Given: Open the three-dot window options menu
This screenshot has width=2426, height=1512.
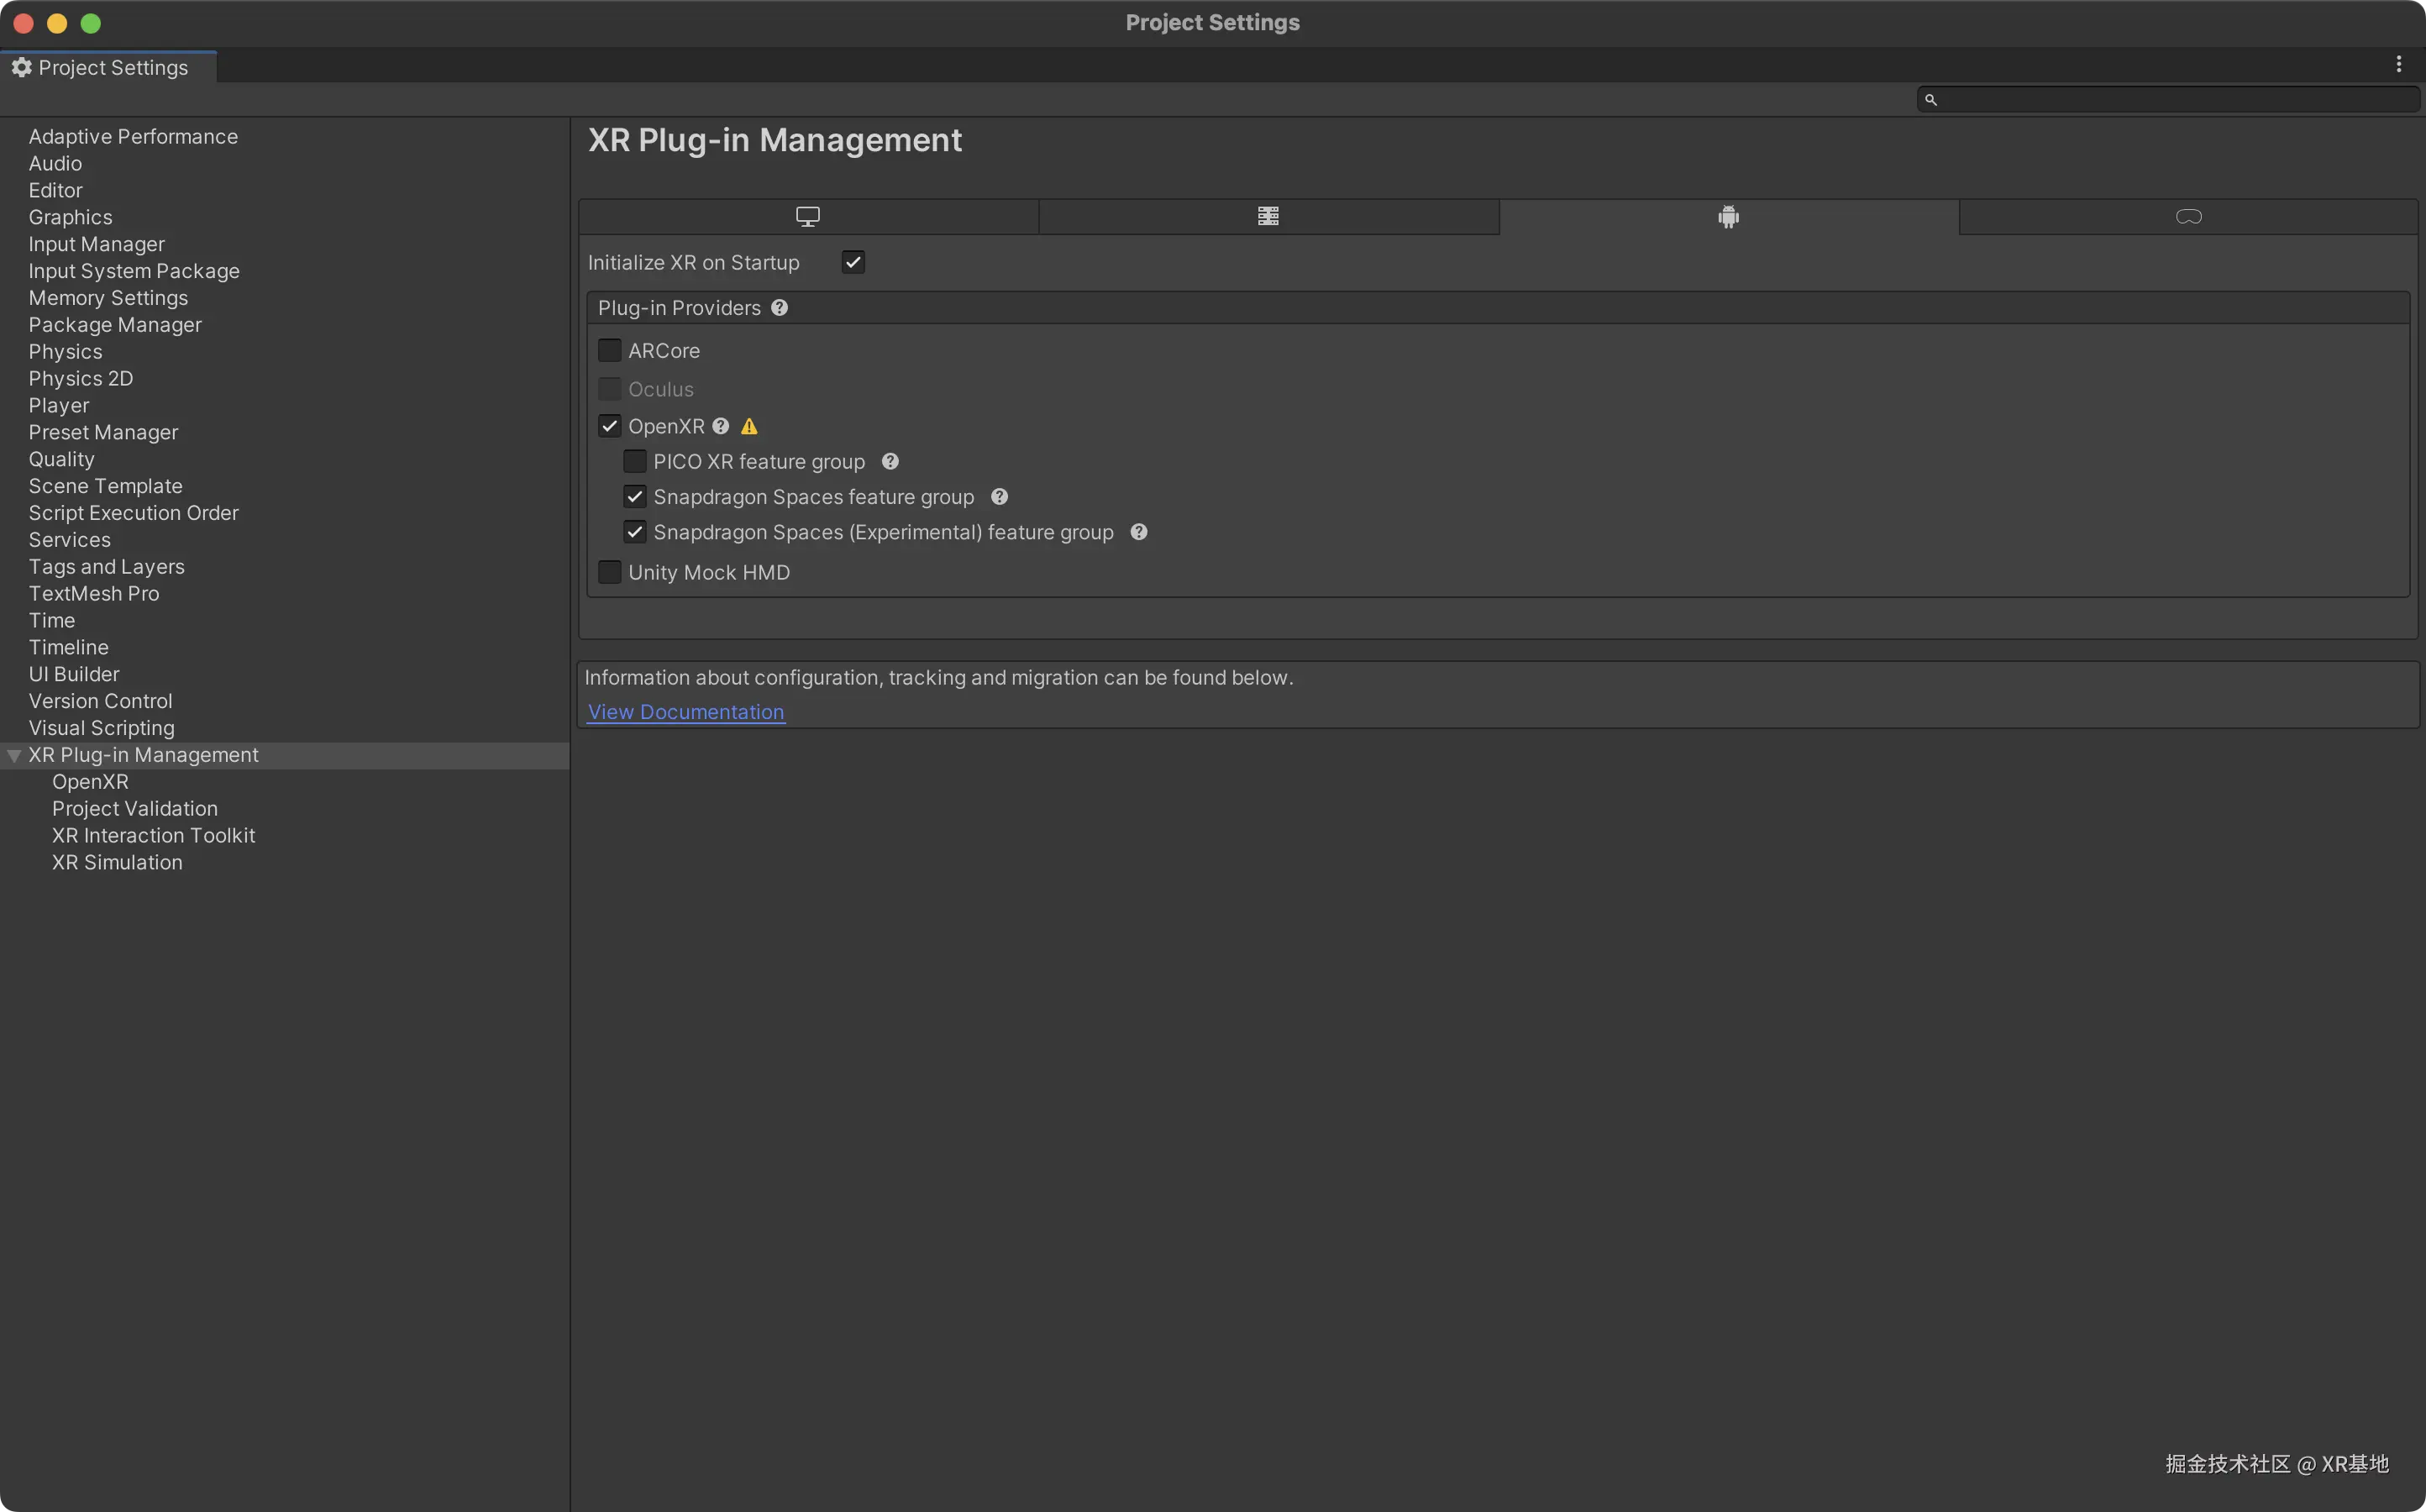Looking at the screenshot, I should click(2398, 65).
